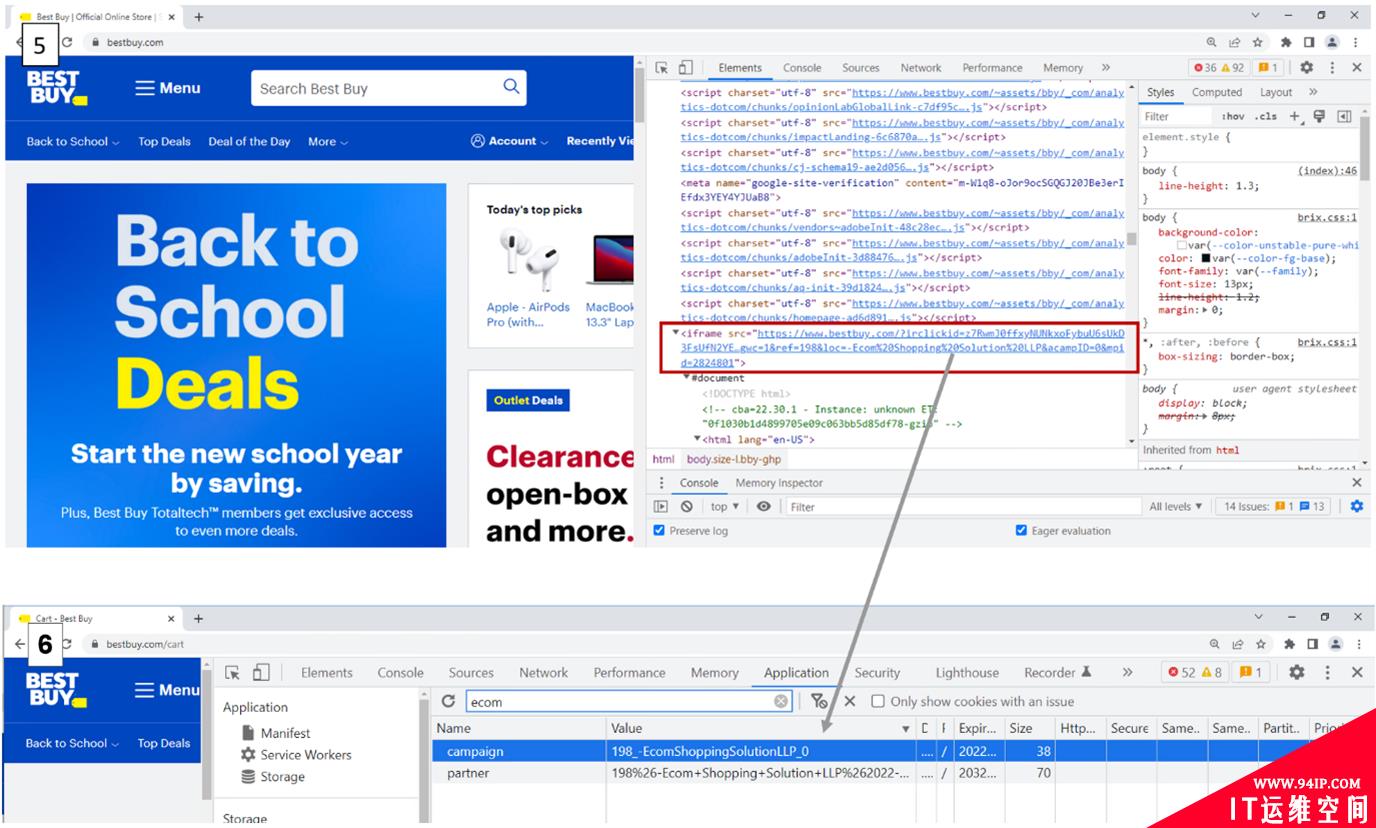Select body.size-l.bby-ghp breadcrumb
The image size is (1376, 828).
(x=734, y=459)
